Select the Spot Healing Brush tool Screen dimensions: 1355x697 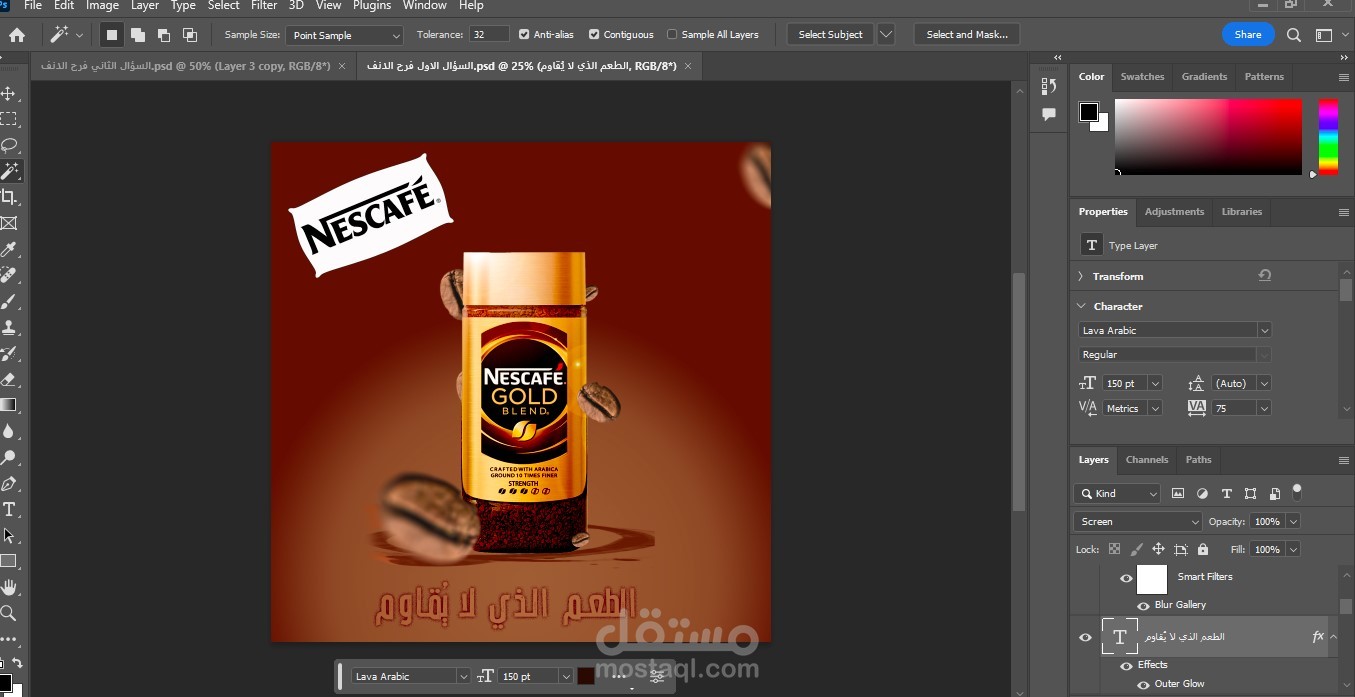pyautogui.click(x=9, y=275)
